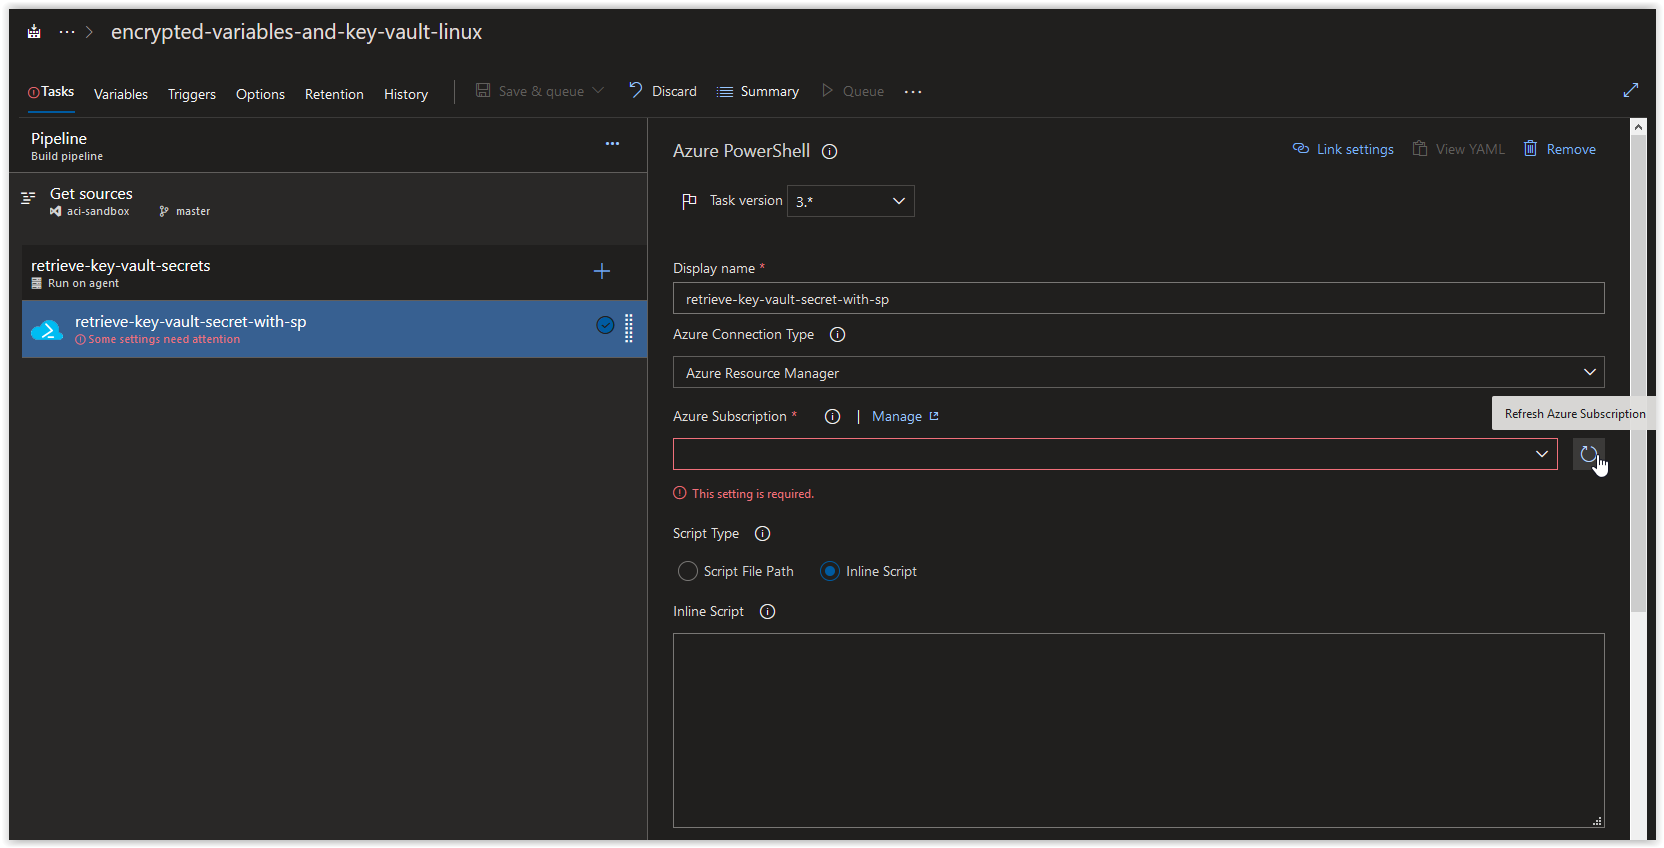Select retrieve-key-vault-secrets agent job
This screenshot has height=848, width=1664.
point(334,273)
